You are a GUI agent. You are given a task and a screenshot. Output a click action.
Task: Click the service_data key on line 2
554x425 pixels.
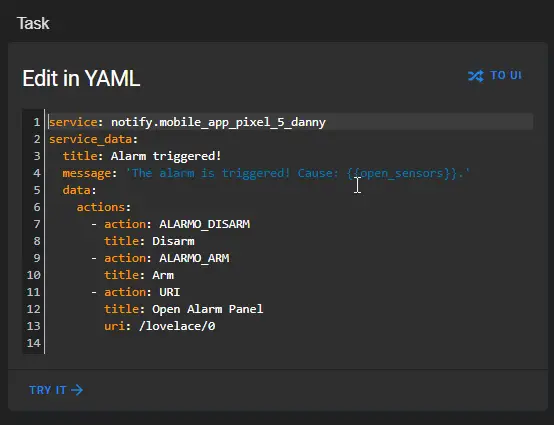90,139
